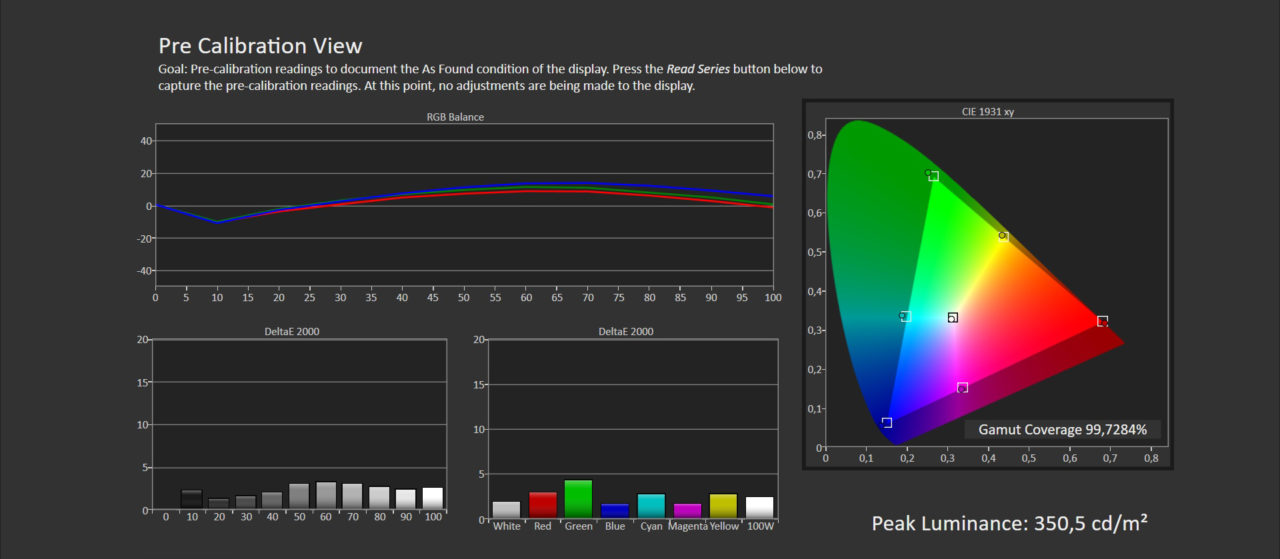
Task: Click the Blue bar in the DeltaE chart
Action: click(x=615, y=510)
